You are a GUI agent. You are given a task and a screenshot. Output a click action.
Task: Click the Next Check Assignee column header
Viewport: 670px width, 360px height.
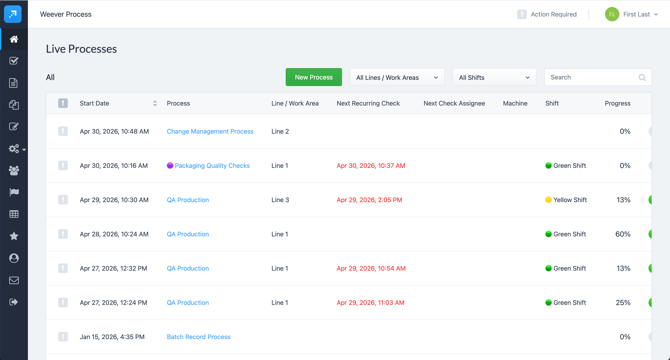point(454,103)
